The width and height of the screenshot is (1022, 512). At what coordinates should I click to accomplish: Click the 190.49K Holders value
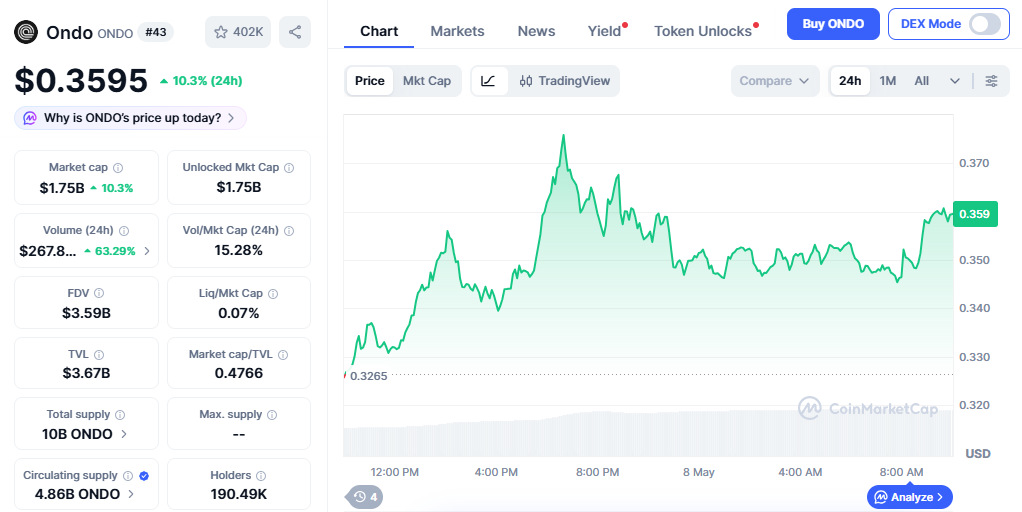239,494
